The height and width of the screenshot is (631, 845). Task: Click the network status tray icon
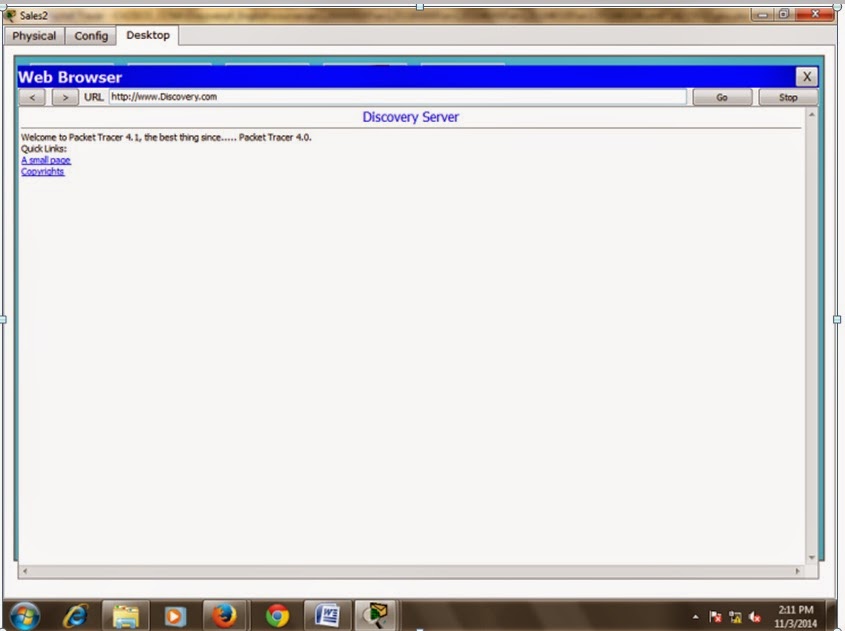[735, 617]
